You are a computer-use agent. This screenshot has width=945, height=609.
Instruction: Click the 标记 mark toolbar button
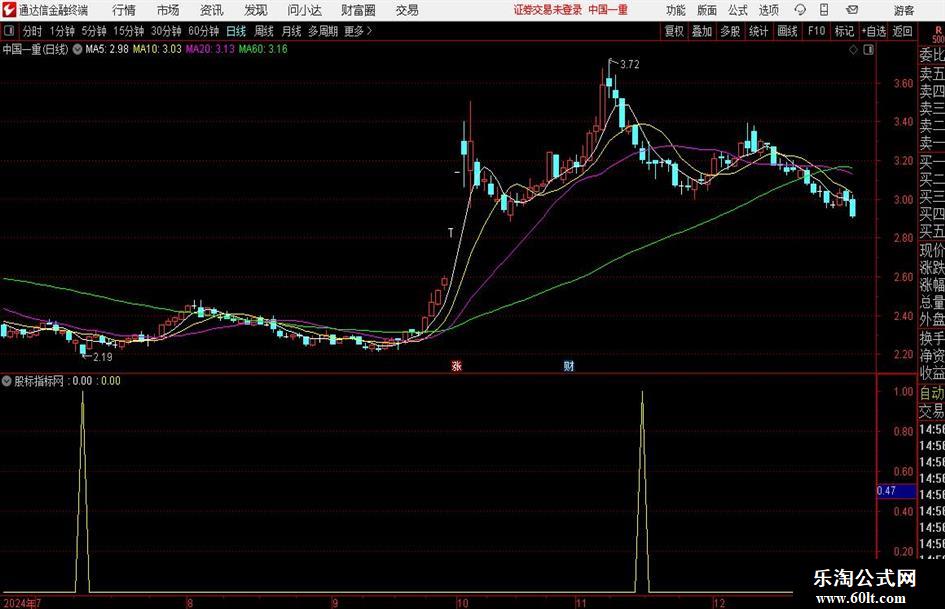point(844,31)
